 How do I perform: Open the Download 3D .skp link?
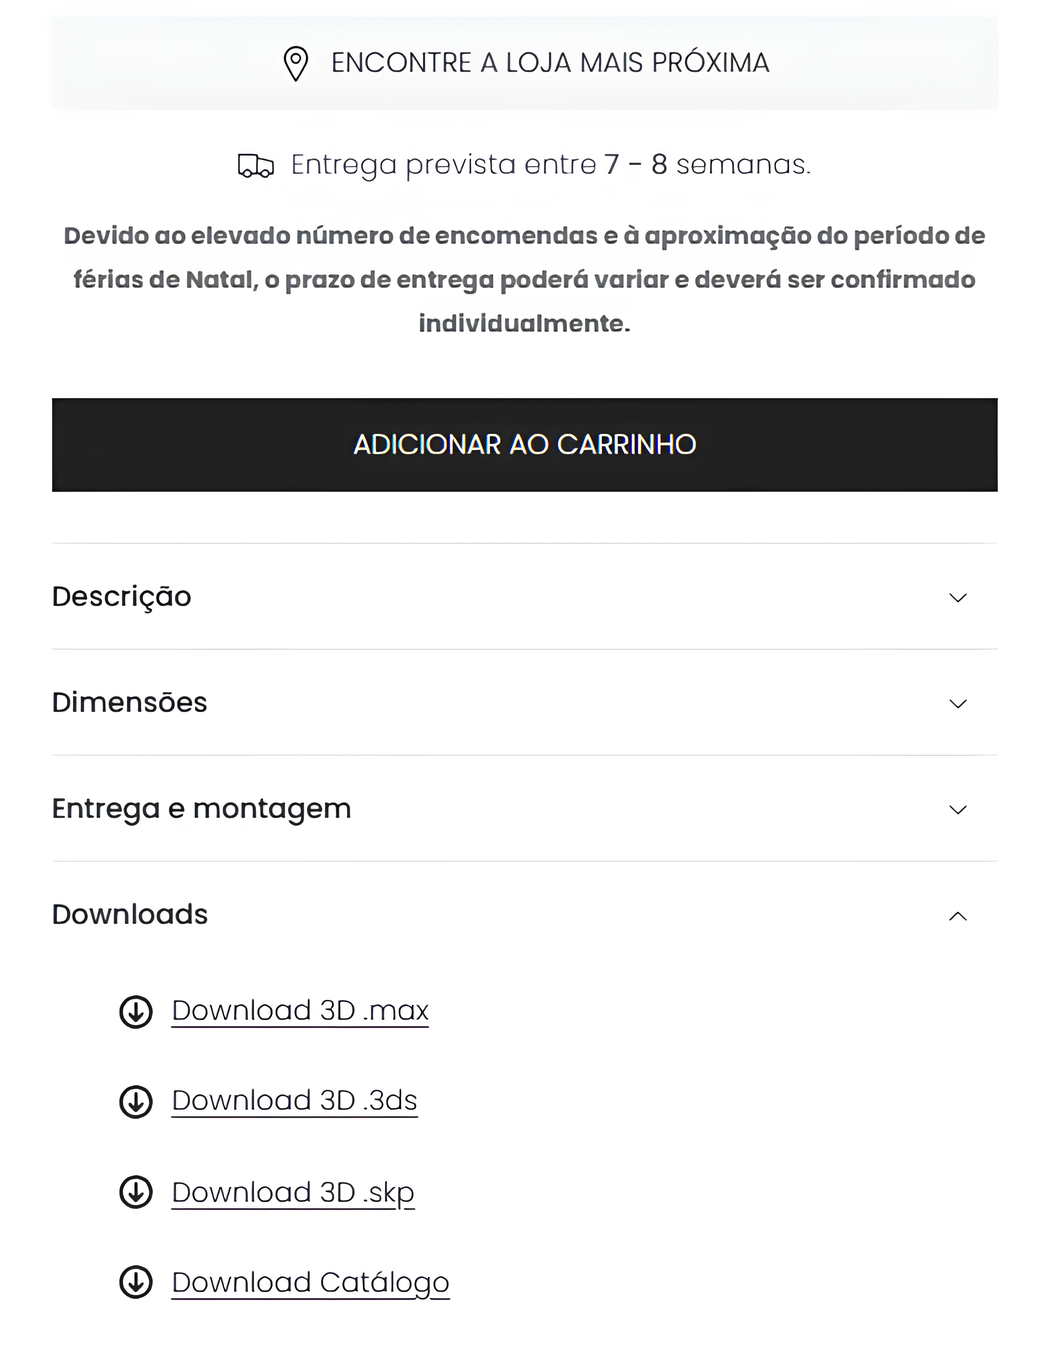[293, 1193]
